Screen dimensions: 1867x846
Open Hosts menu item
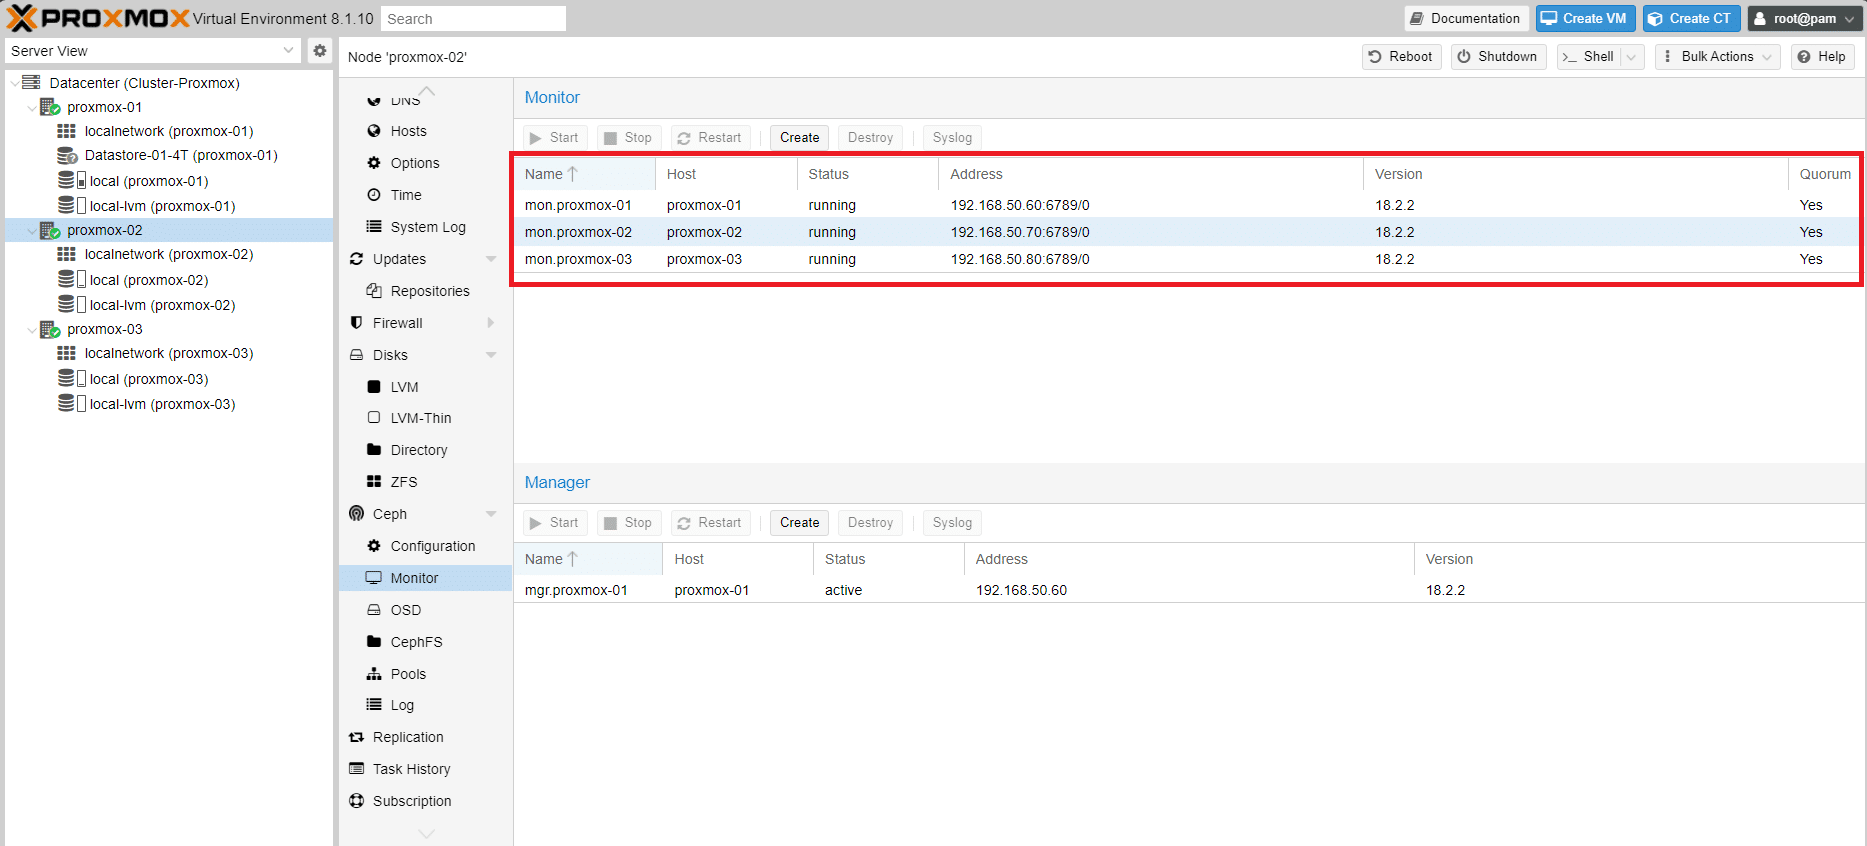(x=408, y=131)
